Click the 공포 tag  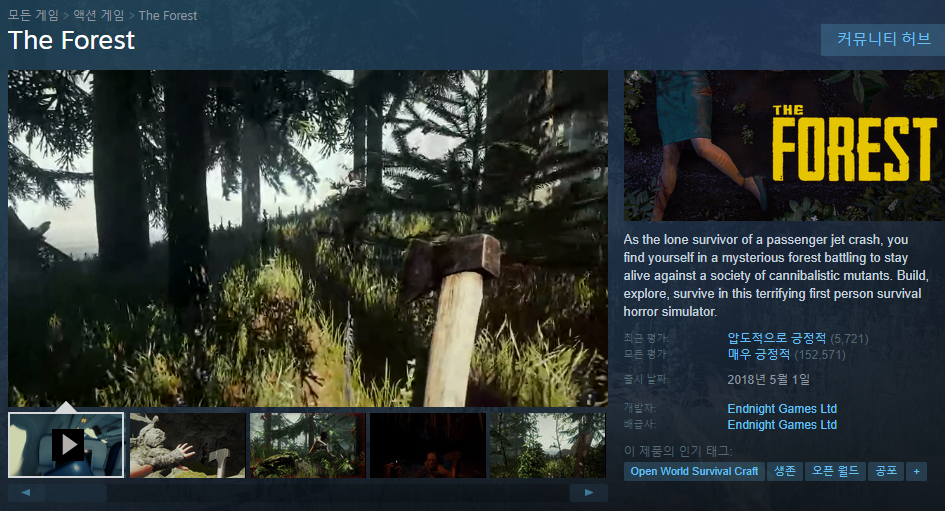pyautogui.click(x=886, y=471)
